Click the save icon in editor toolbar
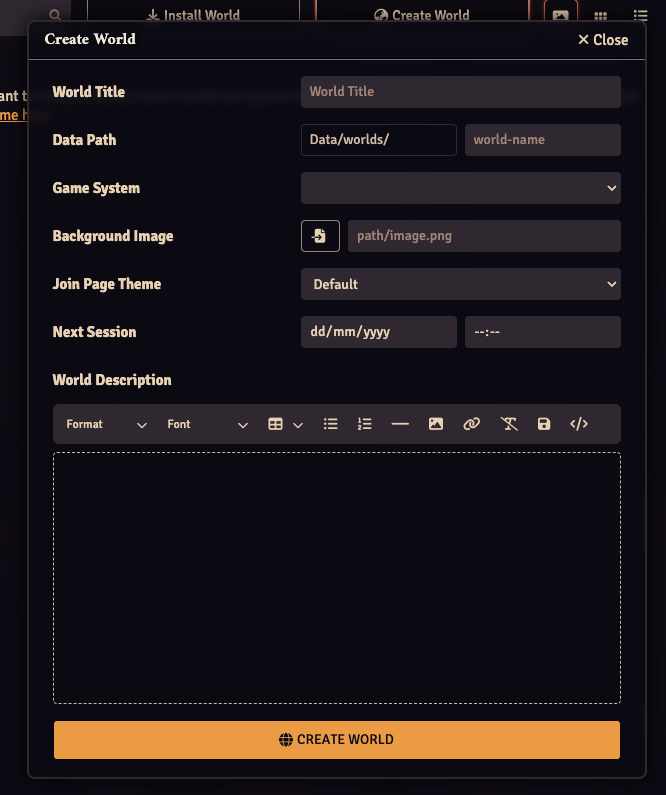The width and height of the screenshot is (666, 795). pyautogui.click(x=544, y=424)
